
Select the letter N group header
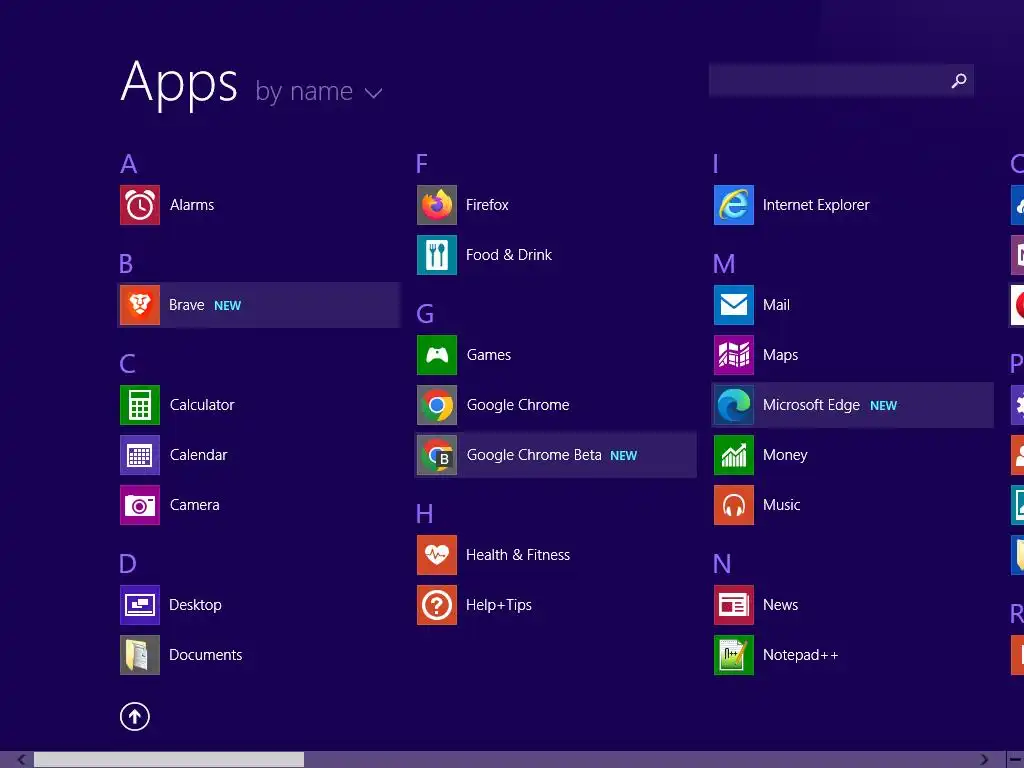click(x=722, y=564)
